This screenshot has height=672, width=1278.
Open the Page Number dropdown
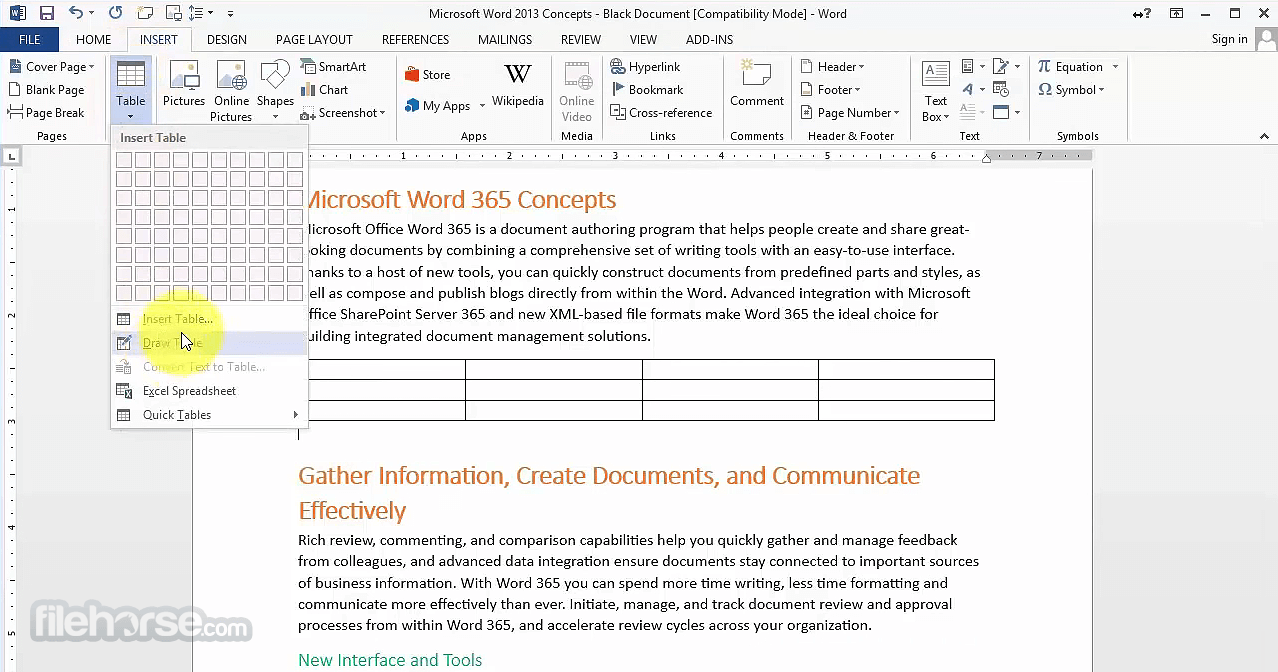[850, 113]
